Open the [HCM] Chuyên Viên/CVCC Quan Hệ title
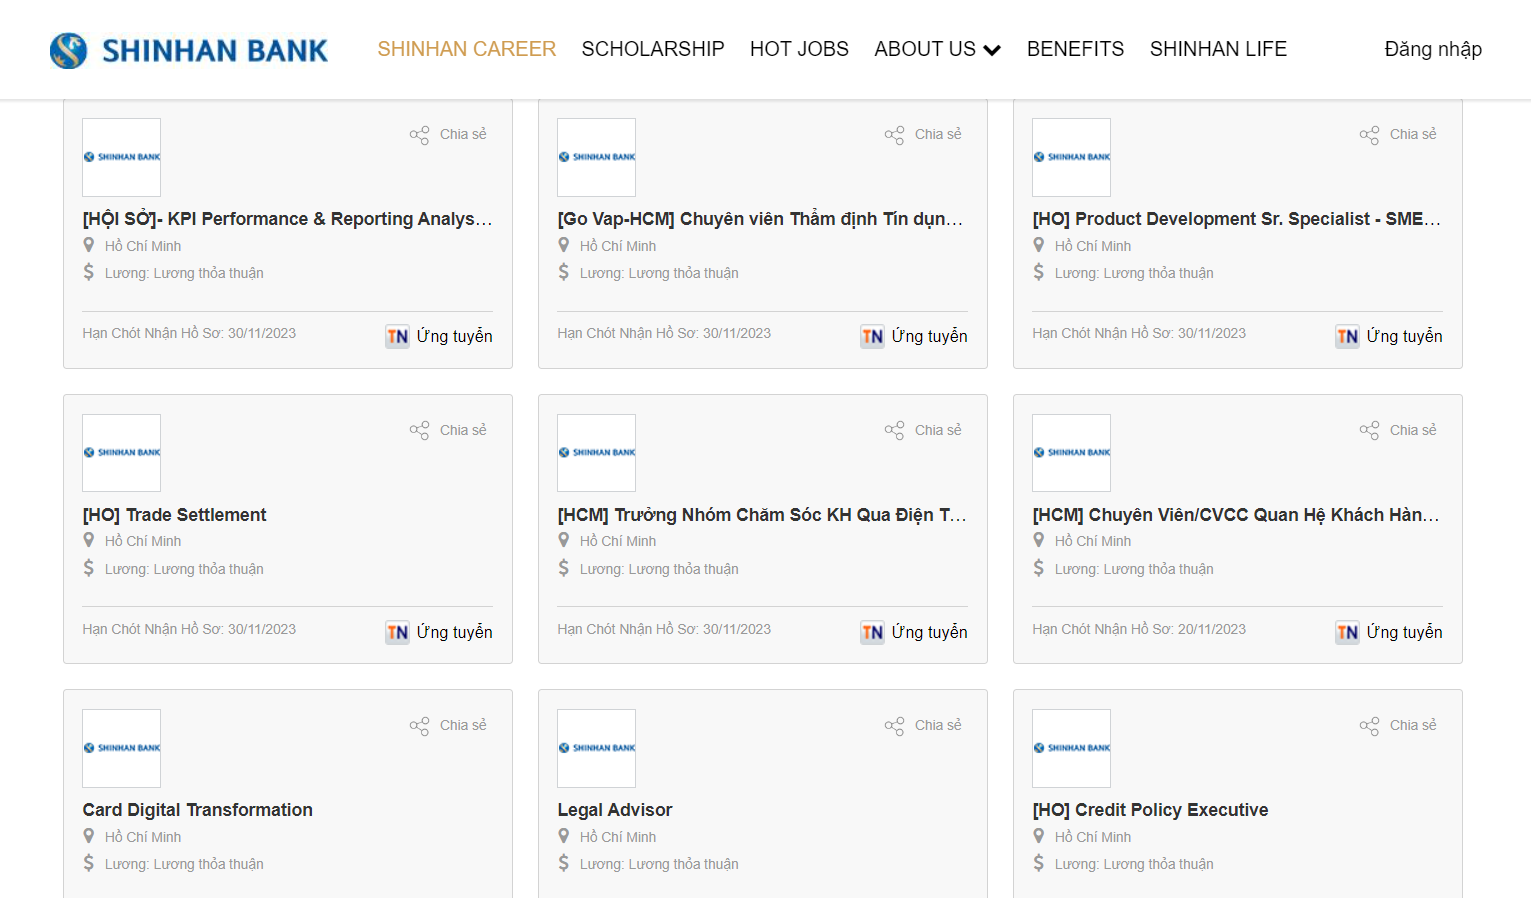Viewport: 1531px width, 898px height. (1236, 515)
